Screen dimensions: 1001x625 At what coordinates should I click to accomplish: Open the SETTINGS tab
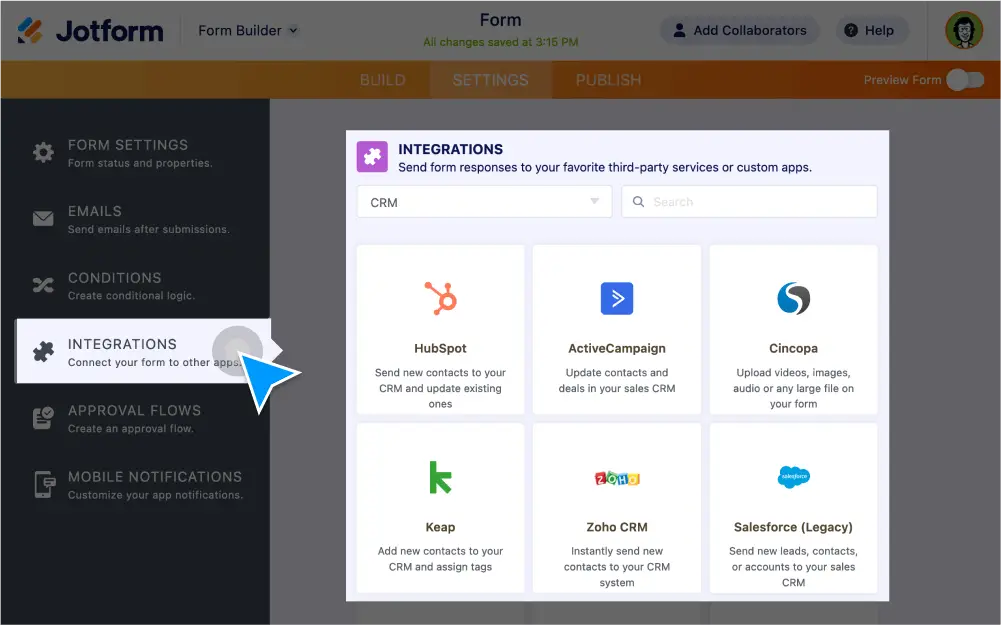490,80
